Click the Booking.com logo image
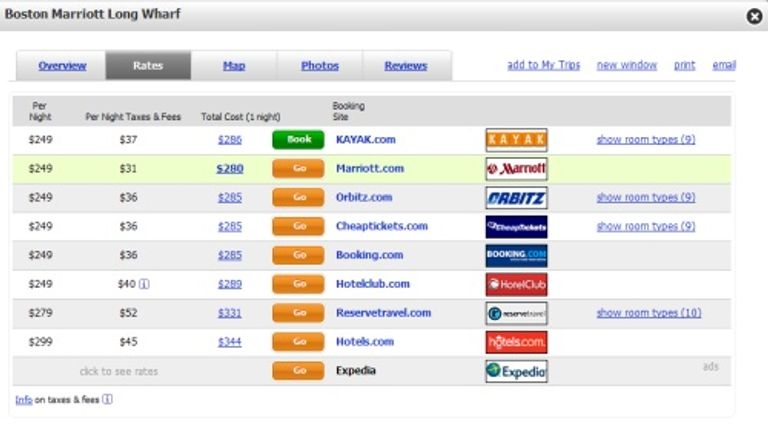The width and height of the screenshot is (768, 441). click(516, 255)
